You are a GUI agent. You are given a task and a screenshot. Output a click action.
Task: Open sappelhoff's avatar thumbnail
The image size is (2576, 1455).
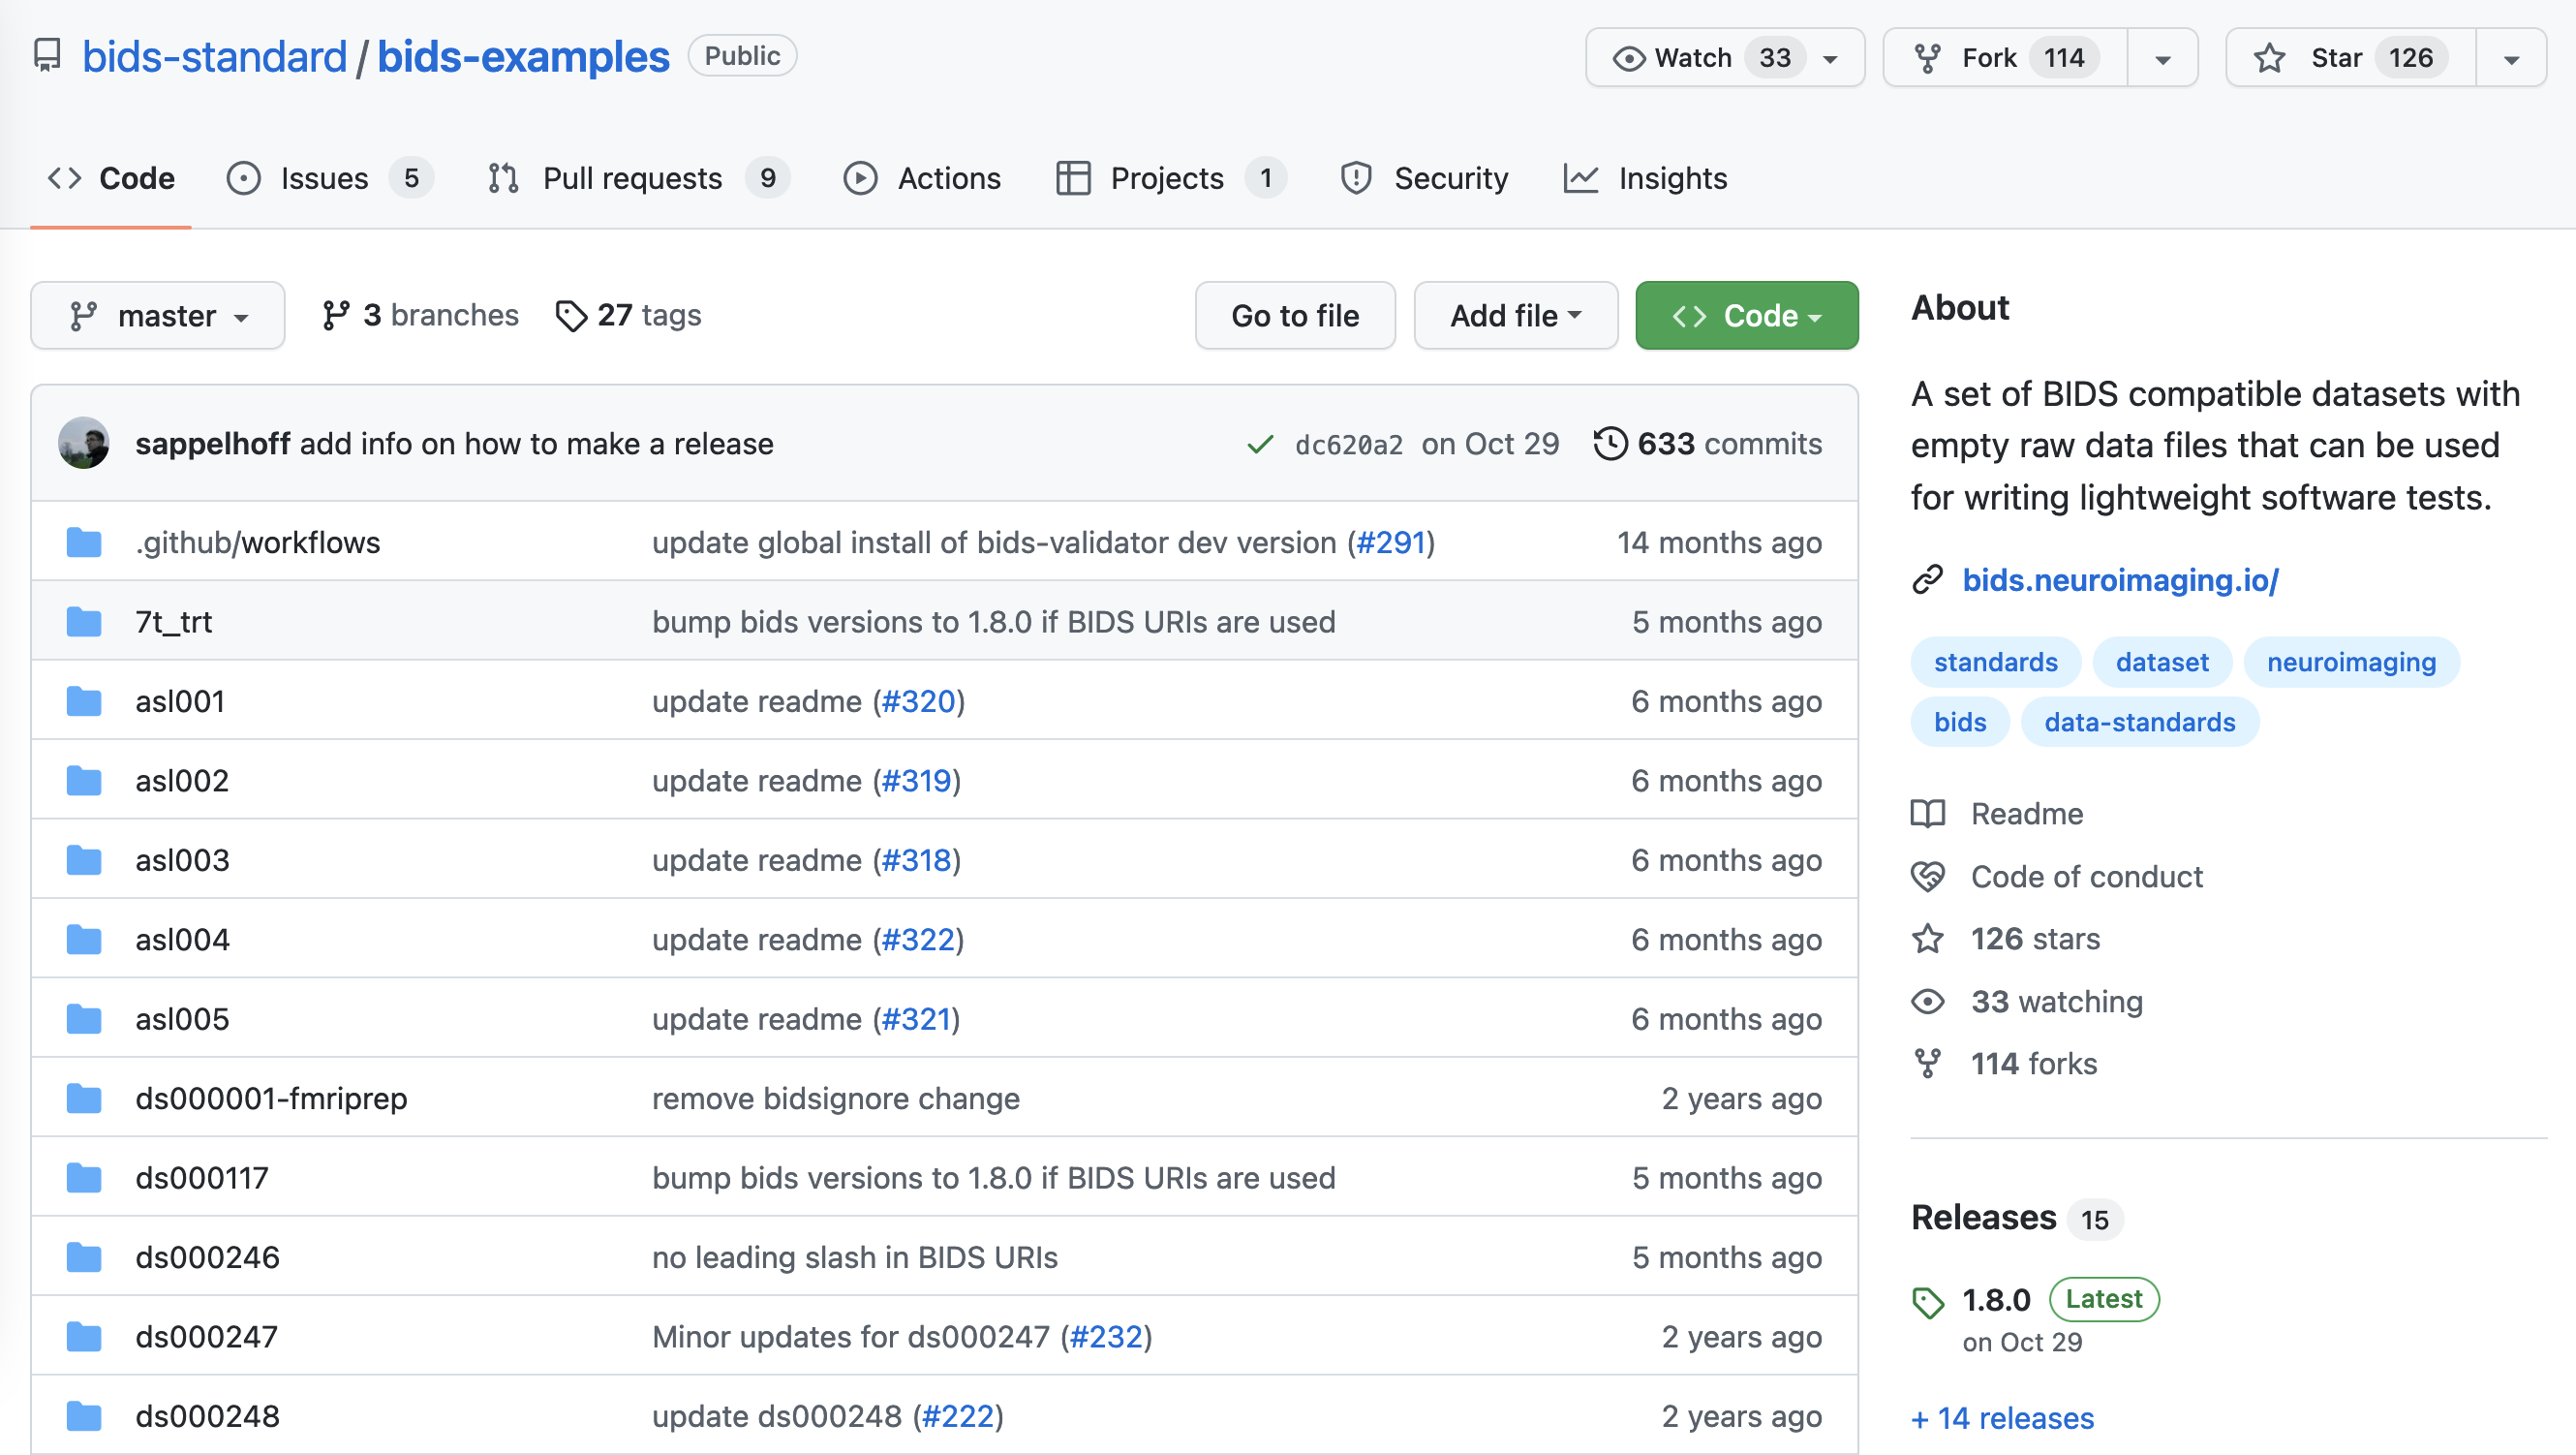[x=84, y=443]
